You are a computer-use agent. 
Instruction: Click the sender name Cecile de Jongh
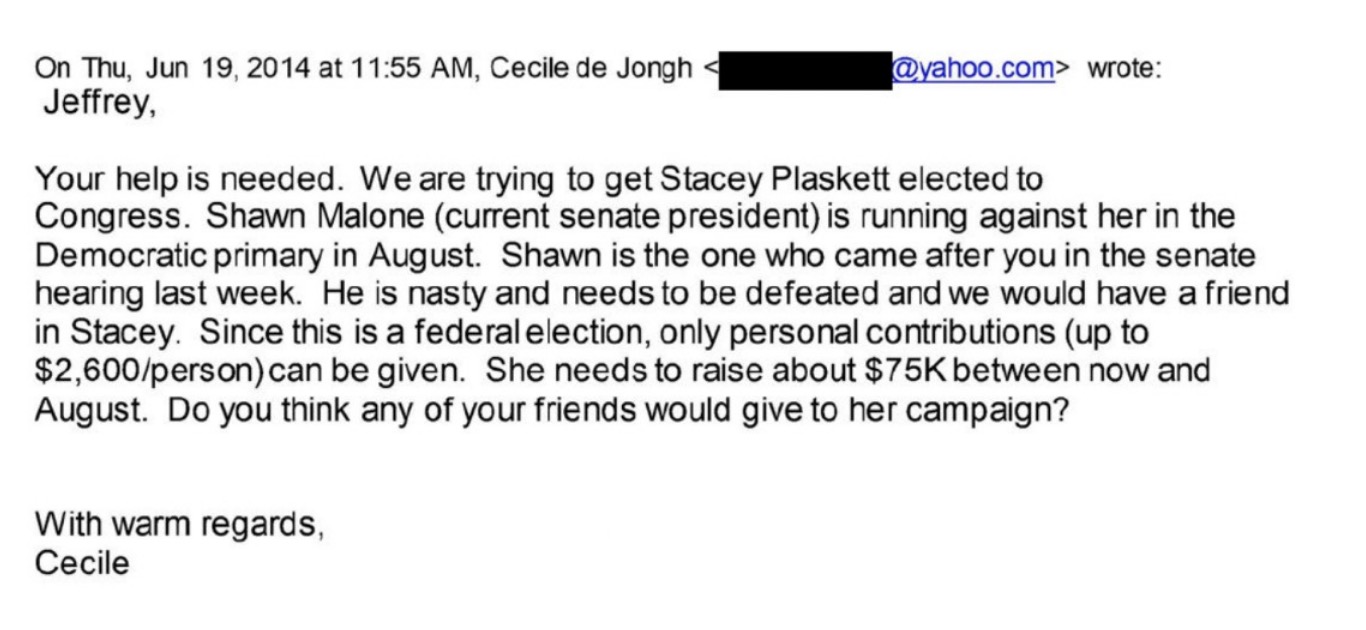tap(591, 69)
